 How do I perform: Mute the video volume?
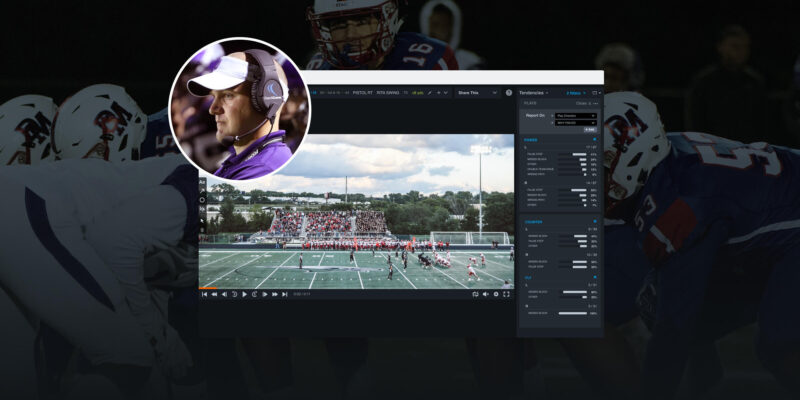485,294
